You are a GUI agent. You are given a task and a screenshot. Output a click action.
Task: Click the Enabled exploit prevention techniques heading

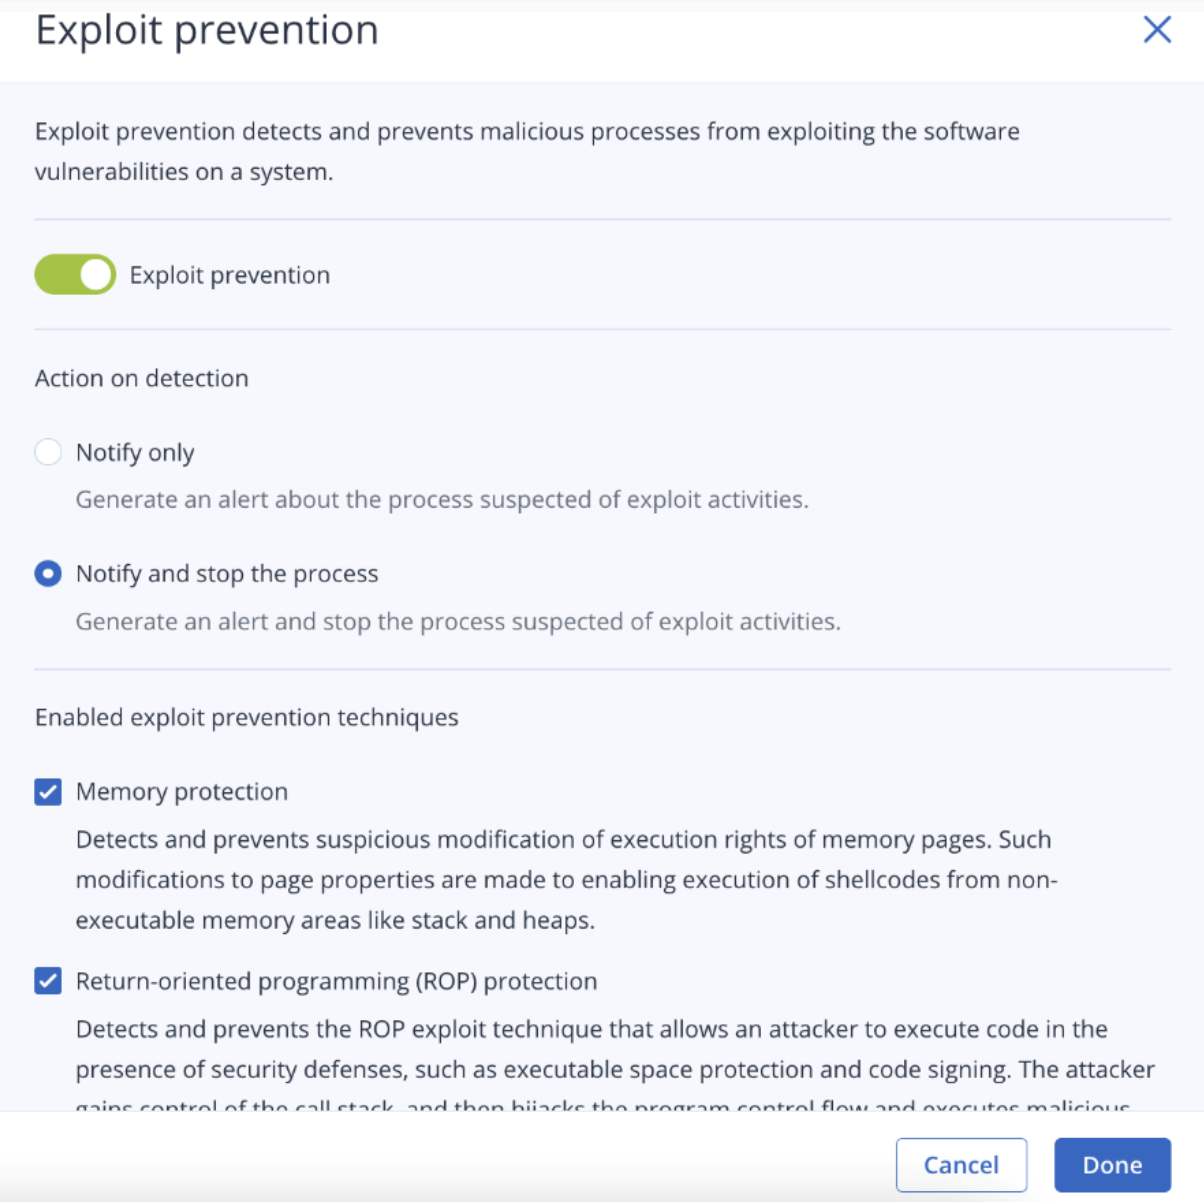pyautogui.click(x=247, y=717)
